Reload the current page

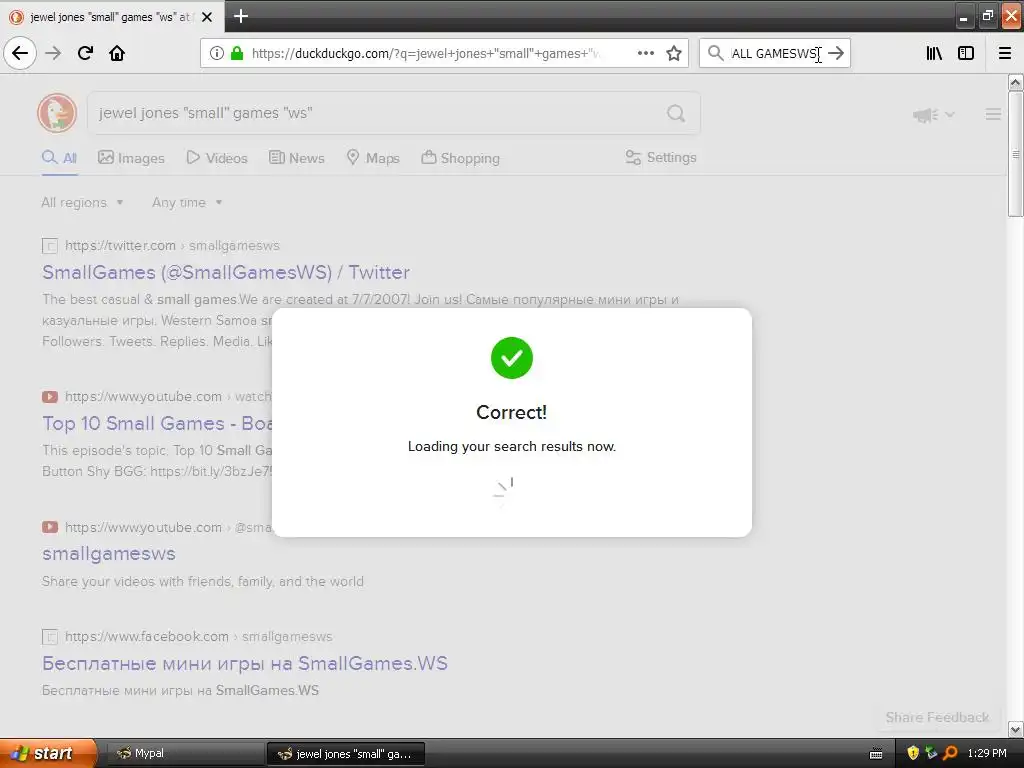(85, 53)
